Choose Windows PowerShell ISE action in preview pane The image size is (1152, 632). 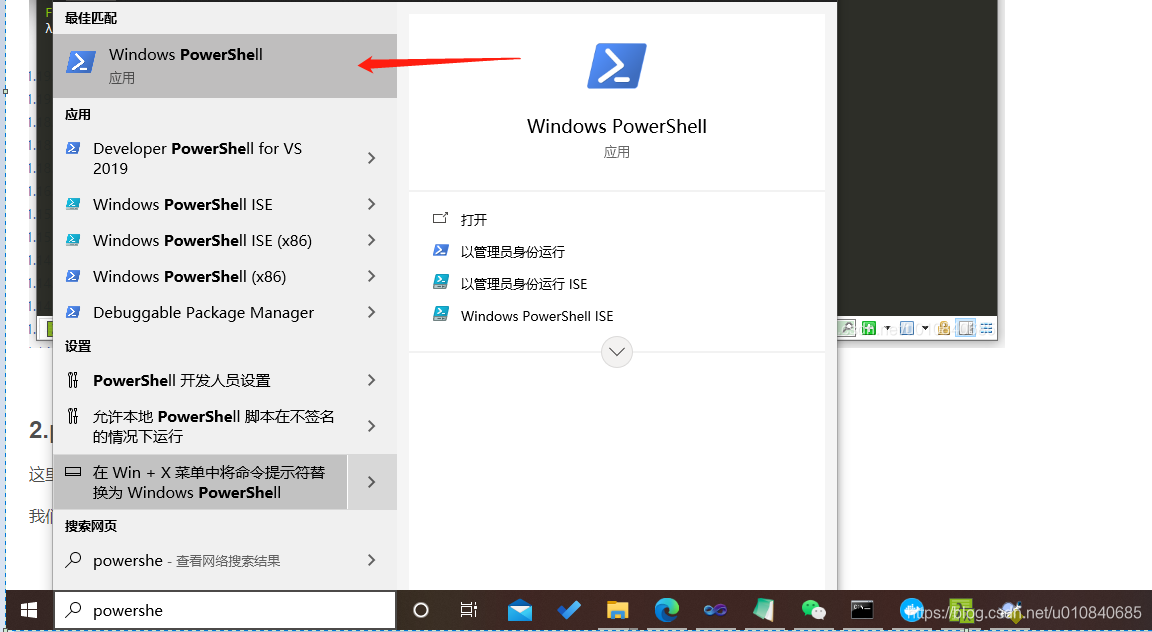pos(537,316)
